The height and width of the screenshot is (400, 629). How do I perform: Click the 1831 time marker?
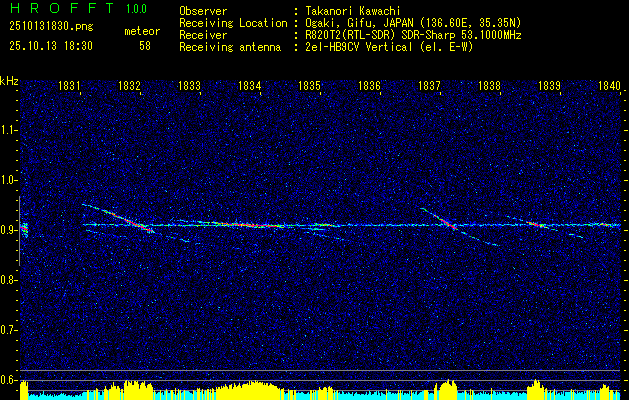70,87
